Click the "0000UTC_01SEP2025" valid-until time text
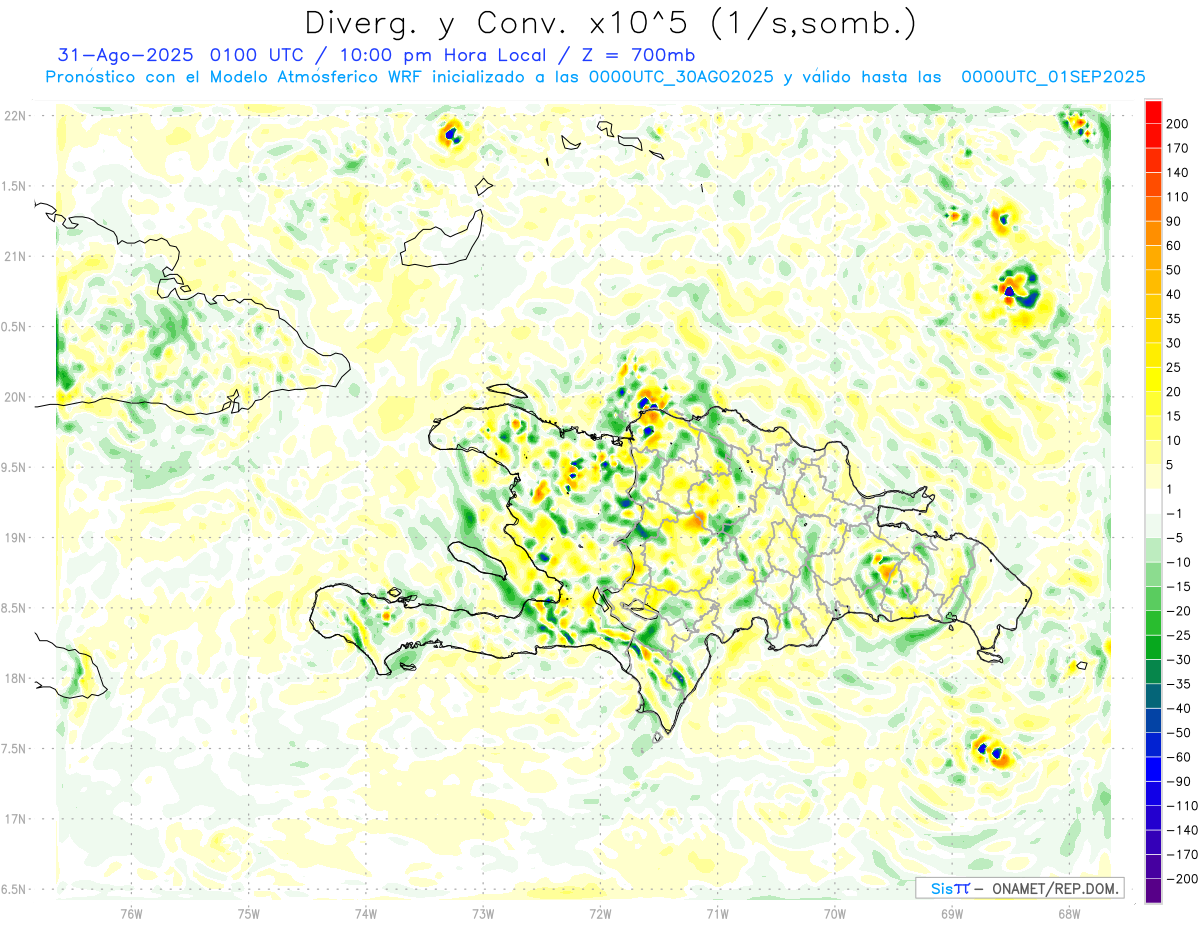This screenshot has height=927, width=1200. point(1053,77)
